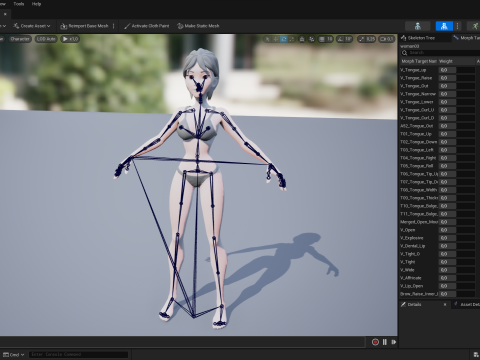Open mode options three-dot menu
480x360 pixels.
(457, 26)
